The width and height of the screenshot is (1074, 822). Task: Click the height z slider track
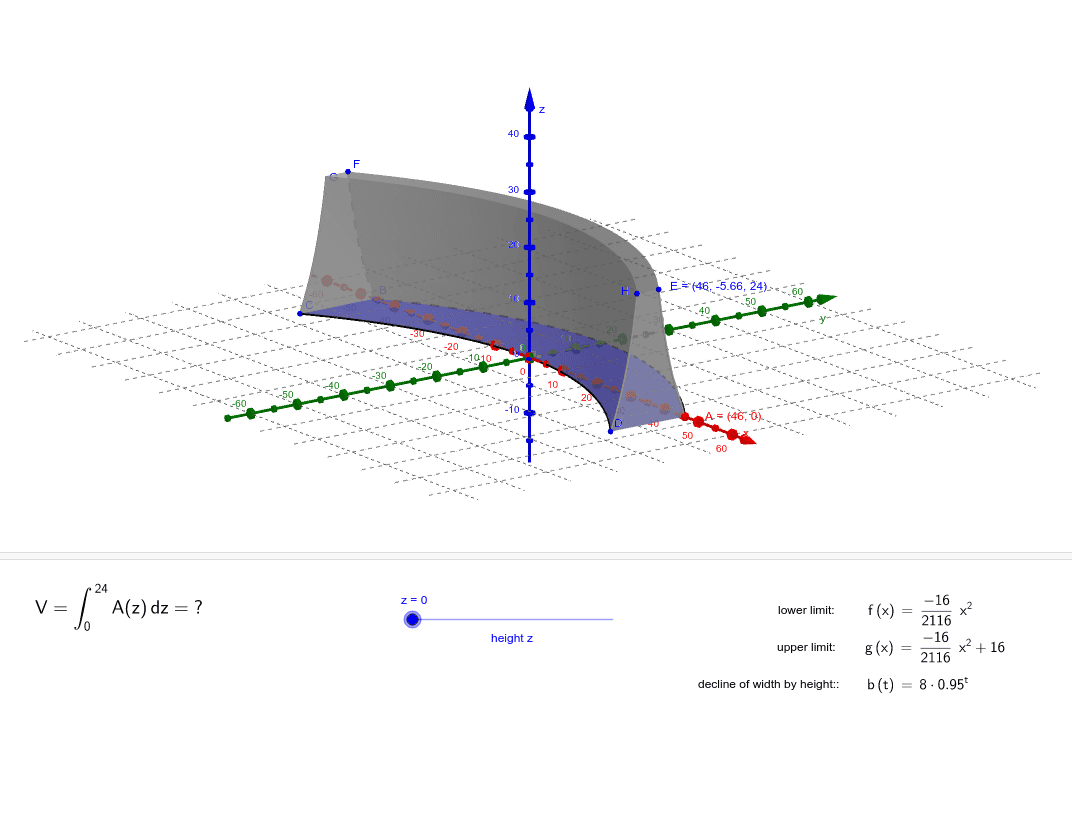(512, 620)
